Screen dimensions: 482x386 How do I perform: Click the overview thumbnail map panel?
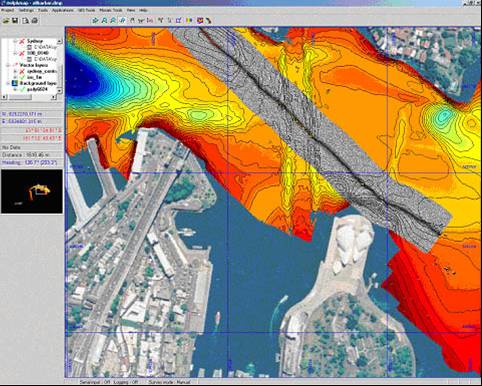click(32, 191)
